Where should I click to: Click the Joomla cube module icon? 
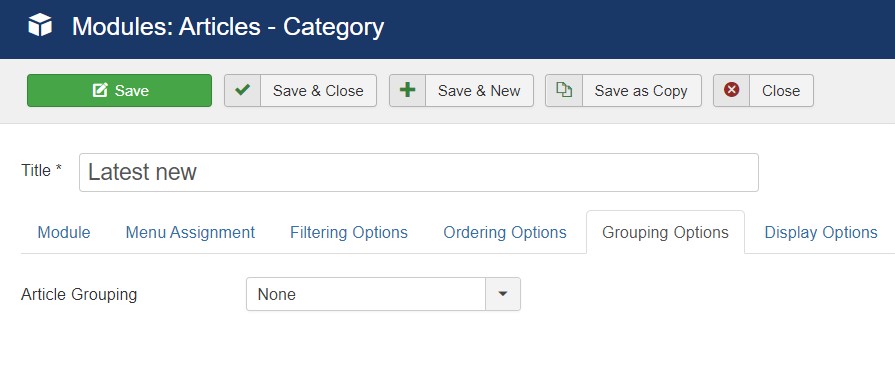(x=40, y=26)
